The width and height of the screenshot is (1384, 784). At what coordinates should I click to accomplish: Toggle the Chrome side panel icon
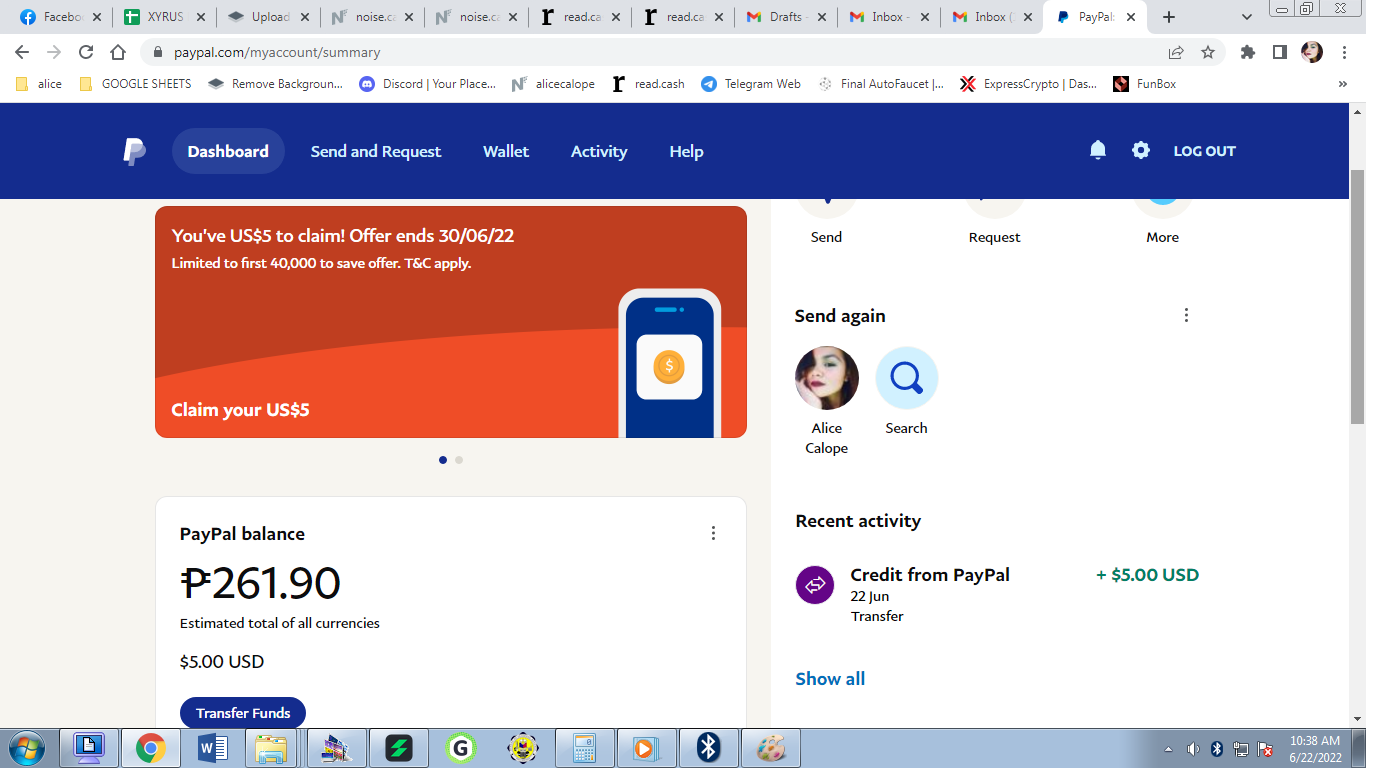(1280, 52)
